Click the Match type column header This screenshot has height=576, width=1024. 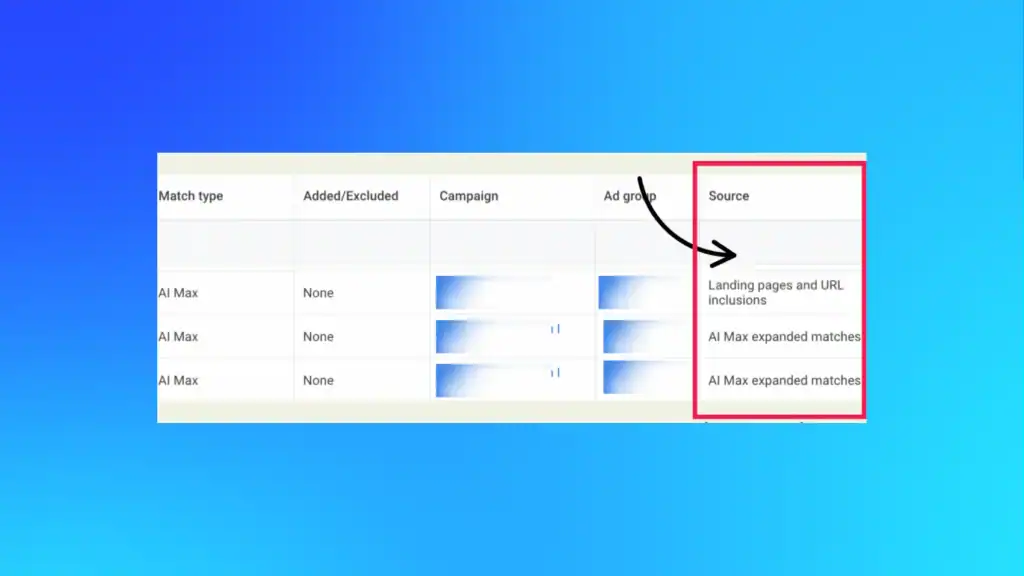(191, 196)
